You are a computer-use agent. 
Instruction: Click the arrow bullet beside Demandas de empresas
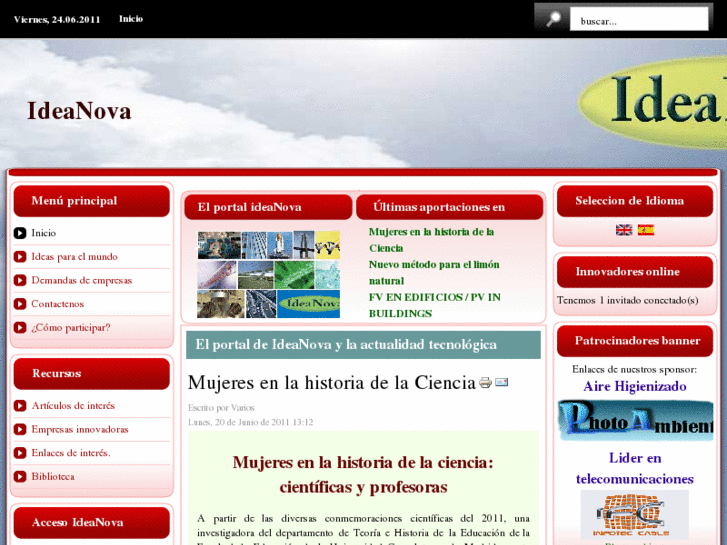coord(20,280)
